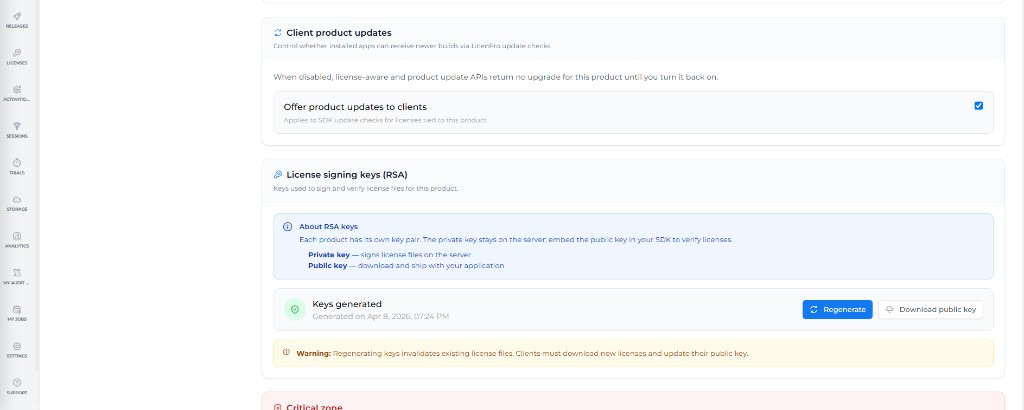
Task: Click the 'Public key' label text
Action: tap(327, 266)
